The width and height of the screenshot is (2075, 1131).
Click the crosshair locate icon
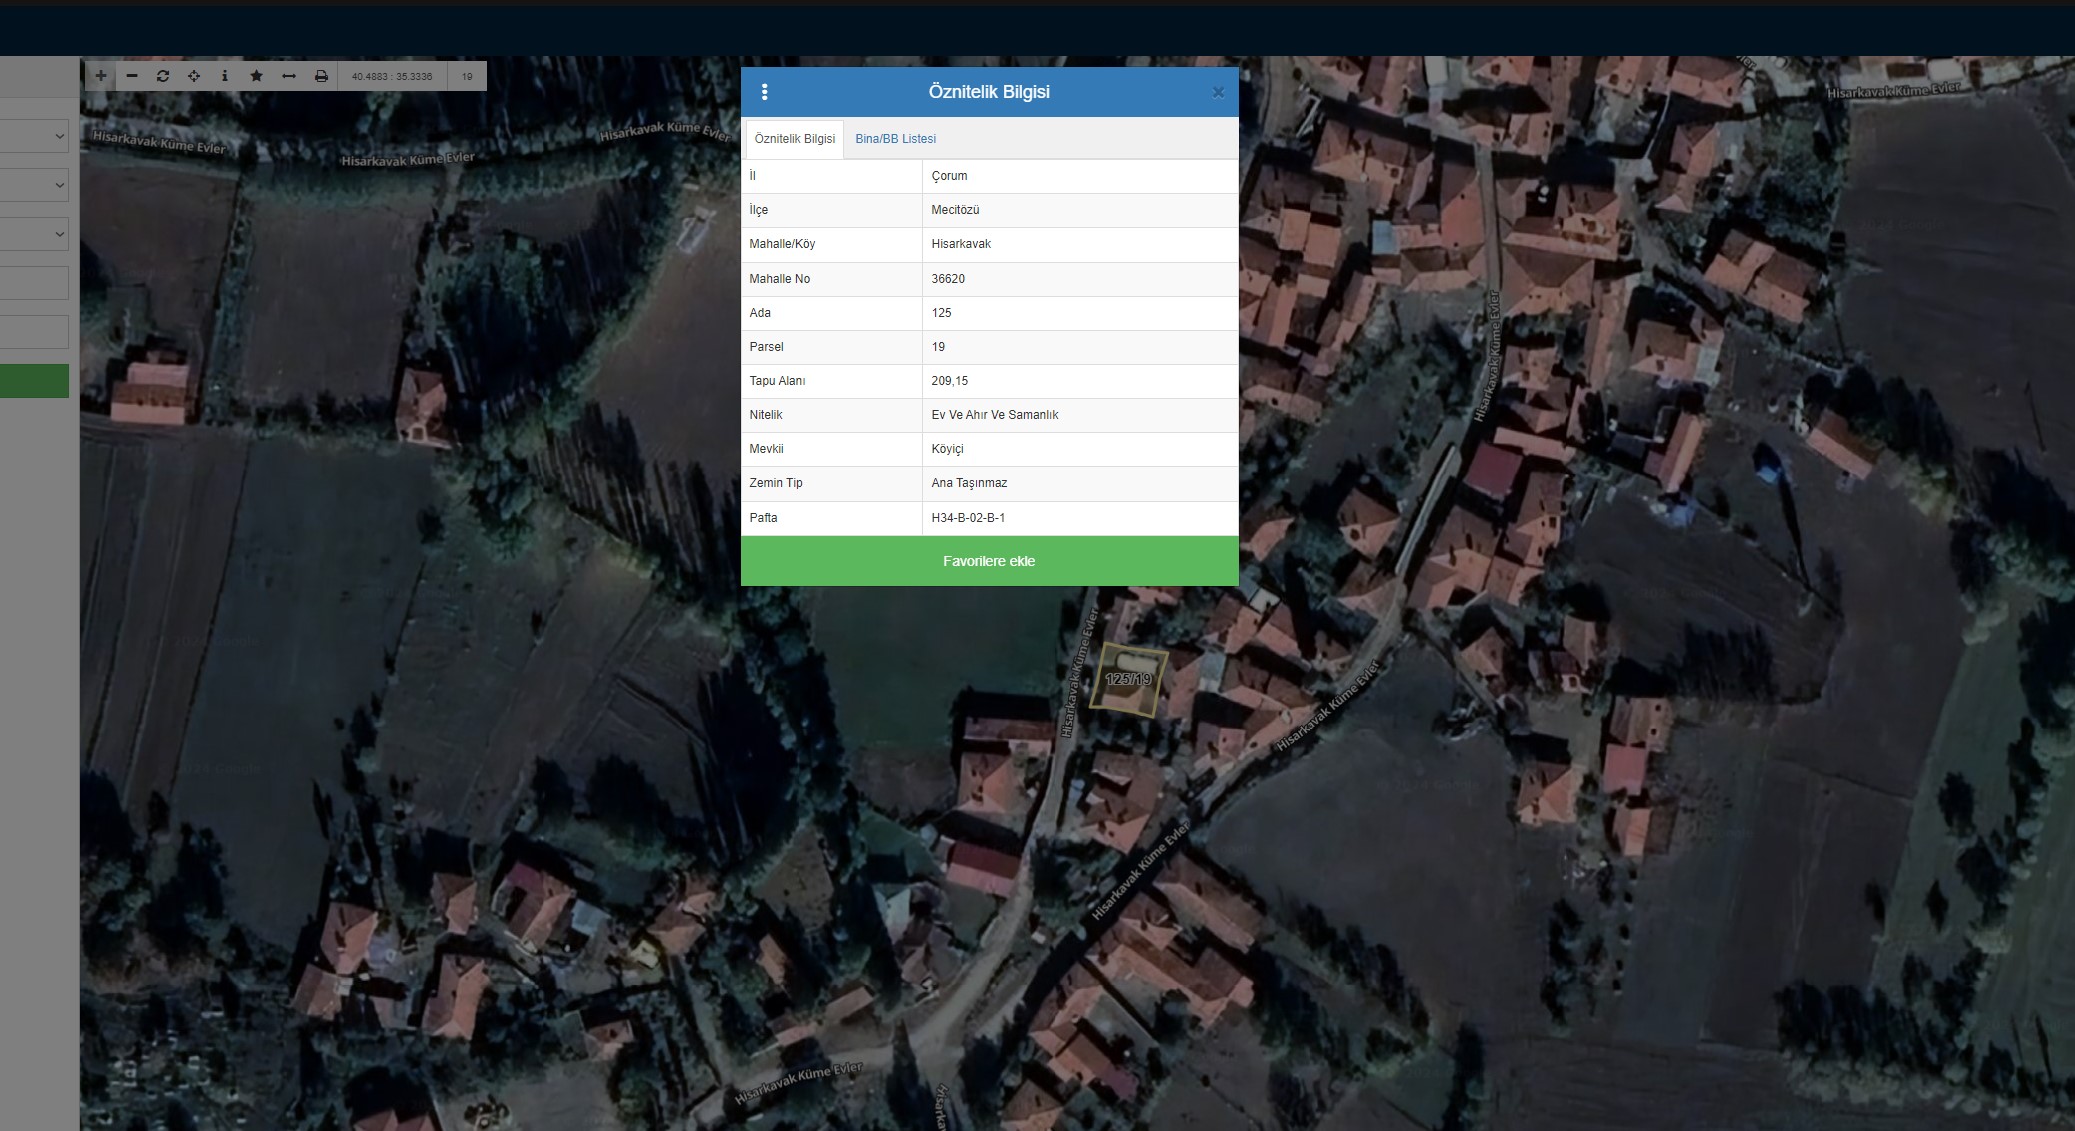coord(194,76)
